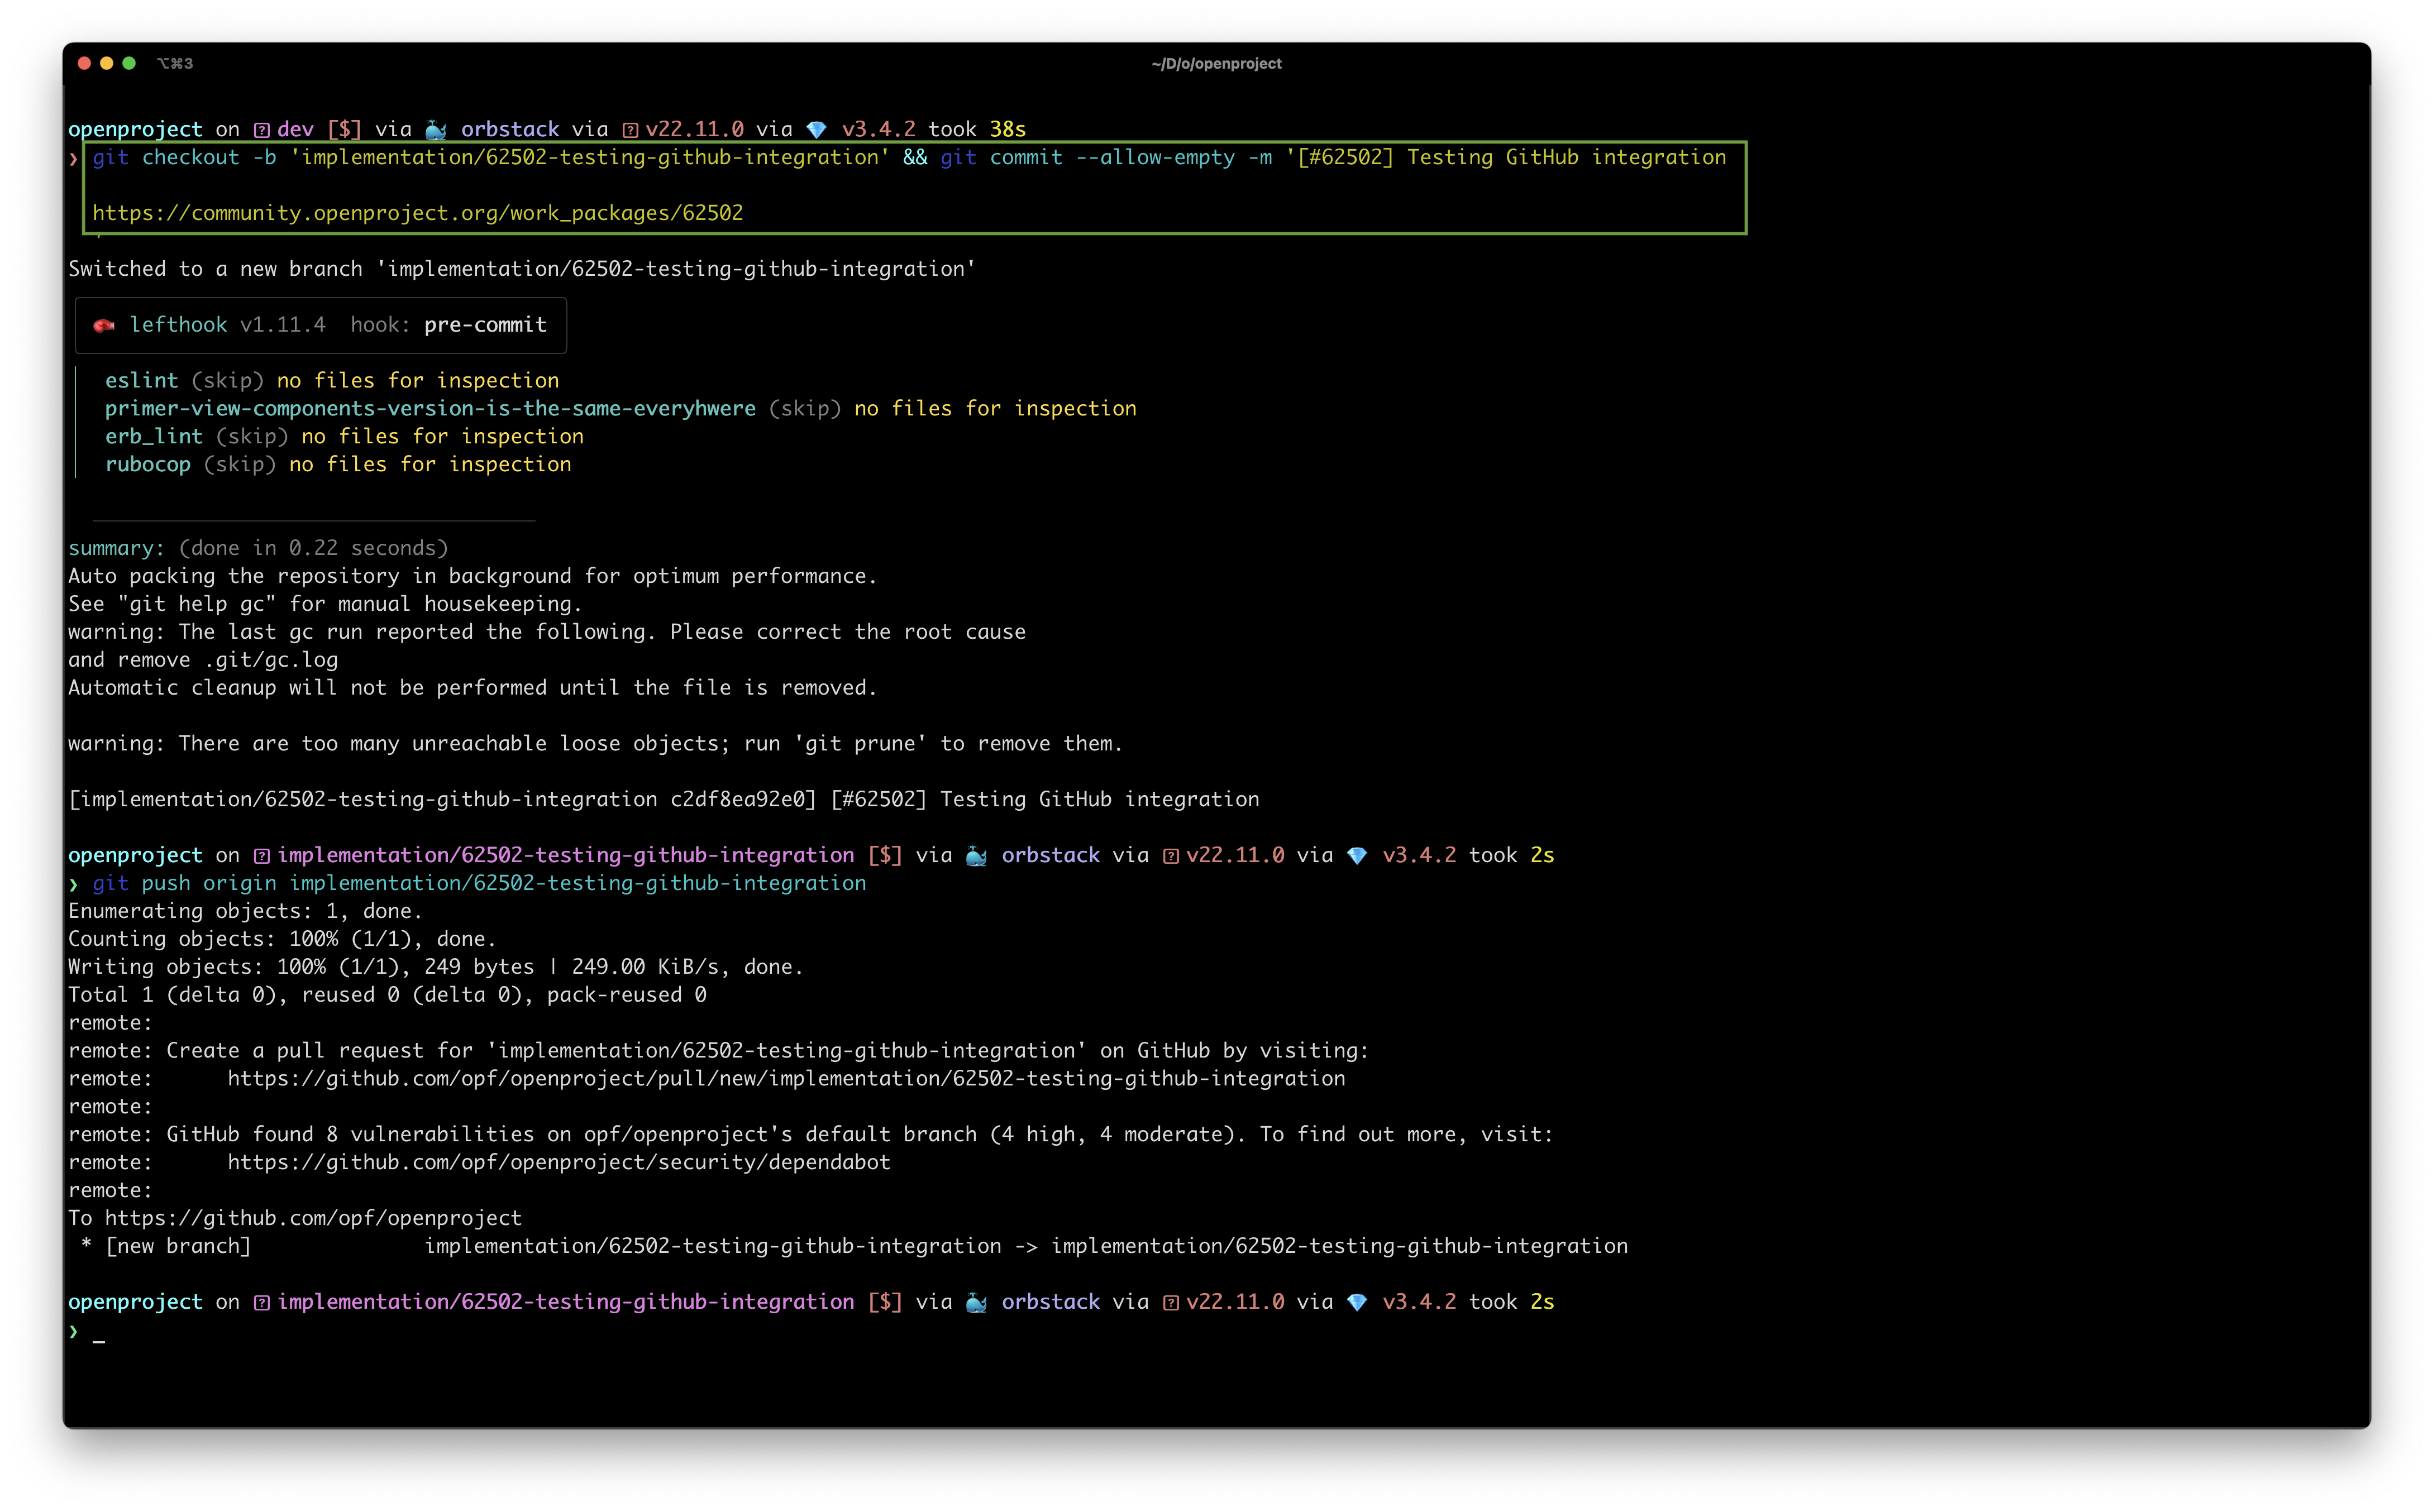Click the ~/D/o/openproject window title
Viewport: 2434px width, 1512px height.
click(x=1216, y=63)
